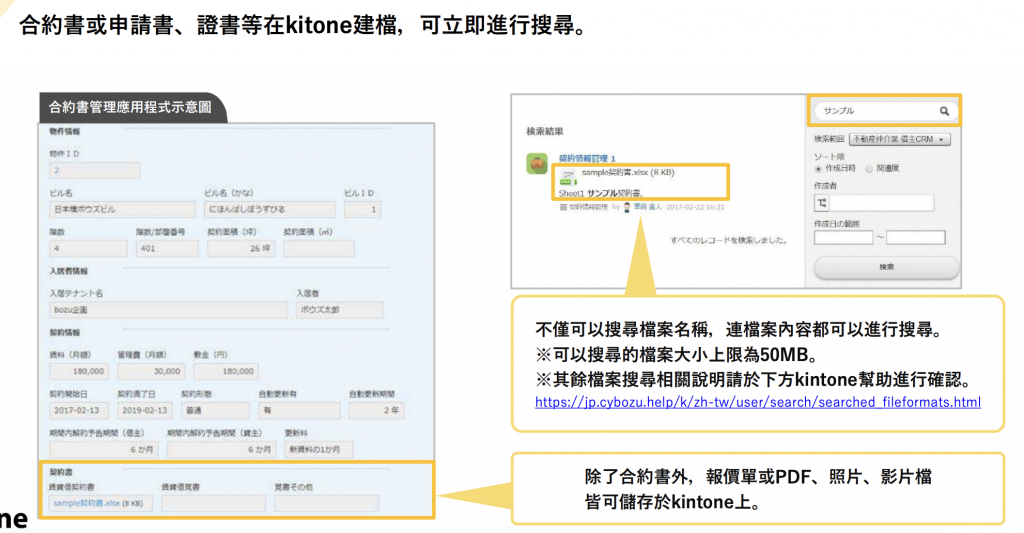Click the tenant name field bozu企画
The width and height of the screenshot is (1024, 533).
tap(168, 310)
